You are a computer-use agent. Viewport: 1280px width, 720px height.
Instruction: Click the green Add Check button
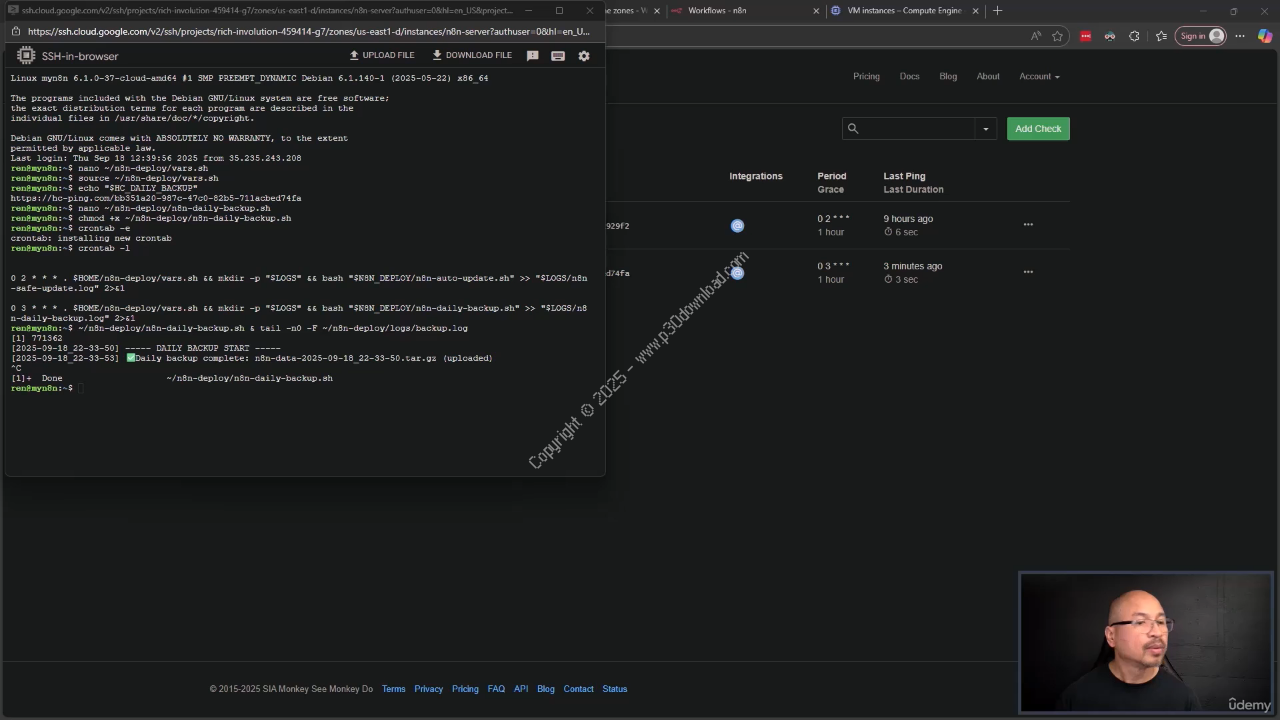[x=1038, y=129]
